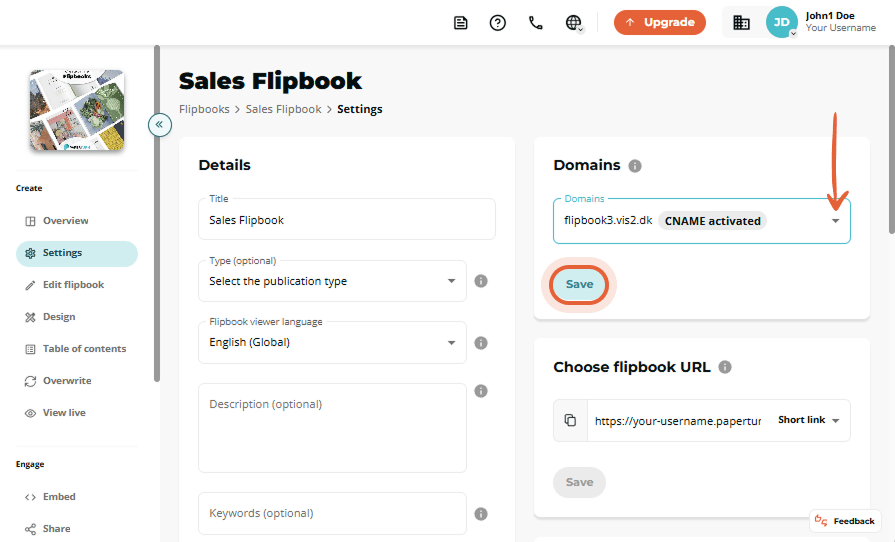Viewport: 895px width, 542px height.
Task: Open the publication Type dropdown
Action: click(x=332, y=281)
